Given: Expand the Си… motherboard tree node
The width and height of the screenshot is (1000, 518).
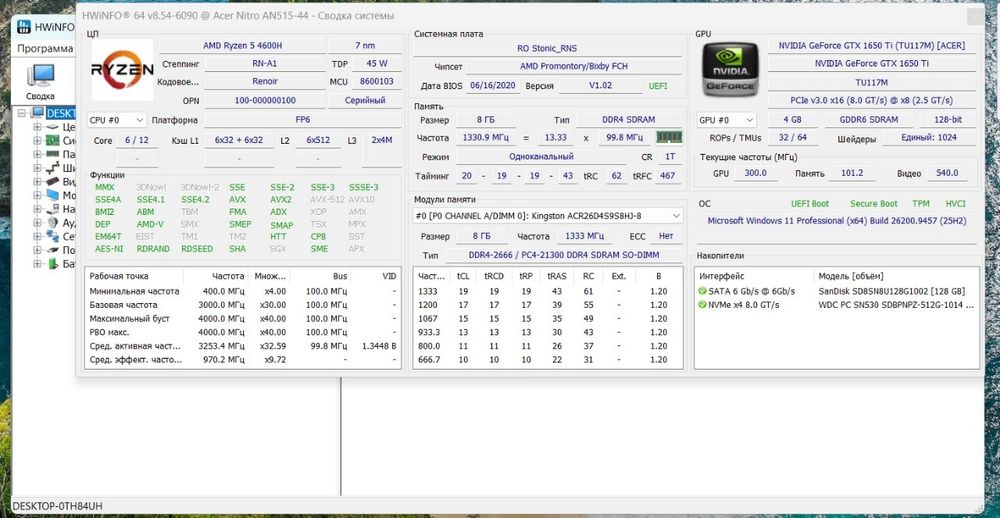Looking at the screenshot, I should tap(37, 140).
